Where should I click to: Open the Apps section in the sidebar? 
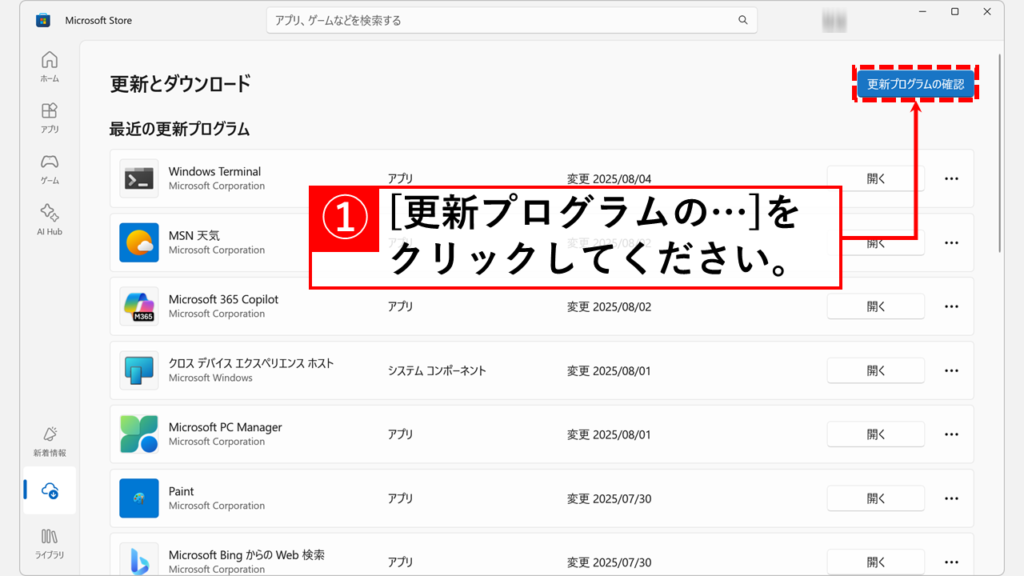pyautogui.click(x=50, y=118)
